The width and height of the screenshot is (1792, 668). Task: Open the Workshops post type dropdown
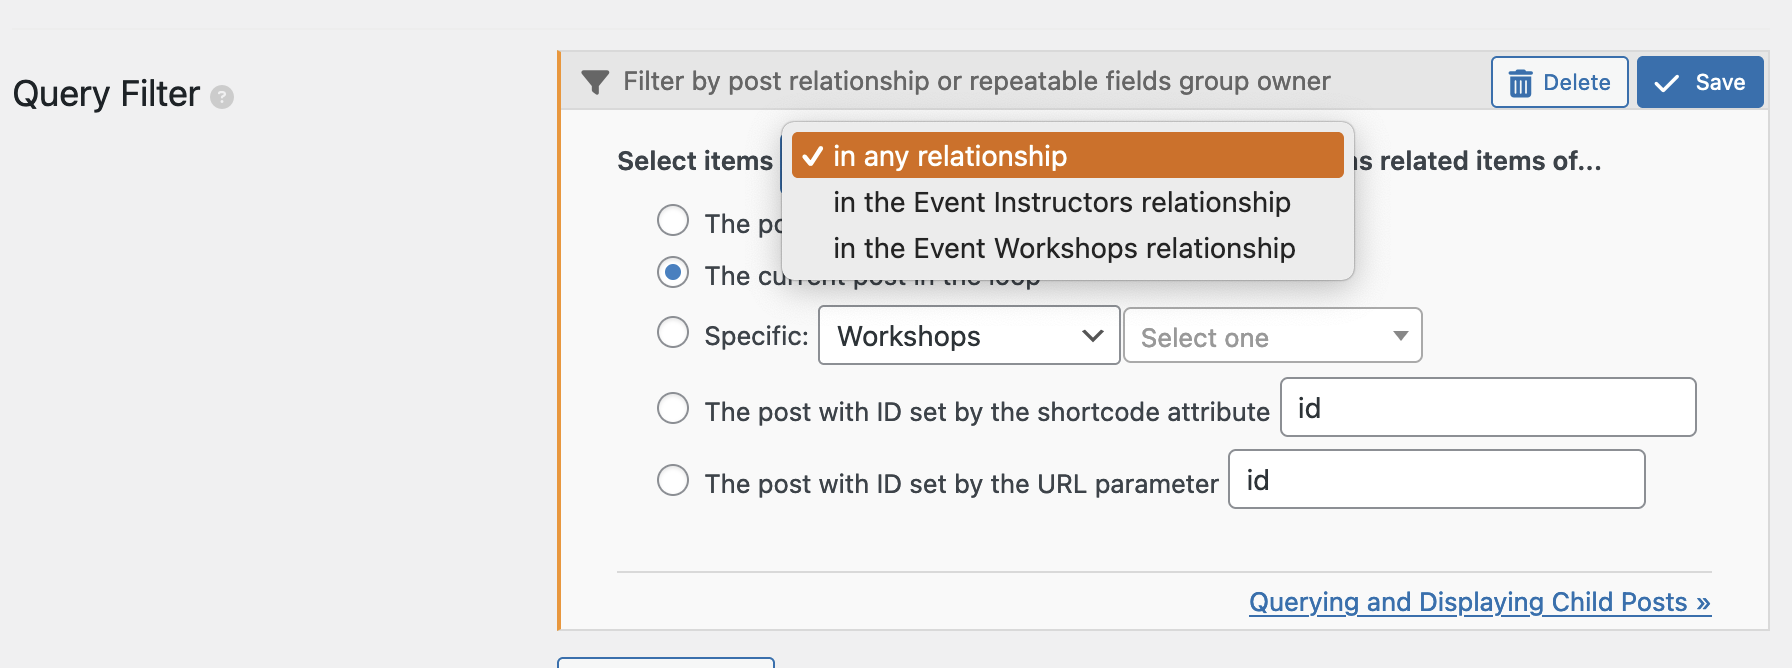pos(969,335)
